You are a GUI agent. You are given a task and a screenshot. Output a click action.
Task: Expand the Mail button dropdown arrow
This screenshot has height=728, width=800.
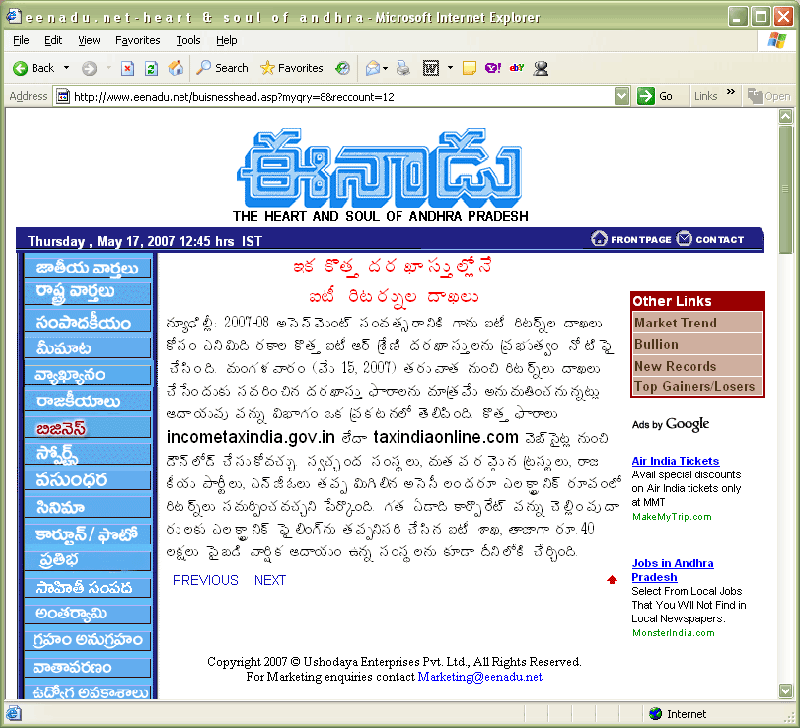click(x=387, y=68)
